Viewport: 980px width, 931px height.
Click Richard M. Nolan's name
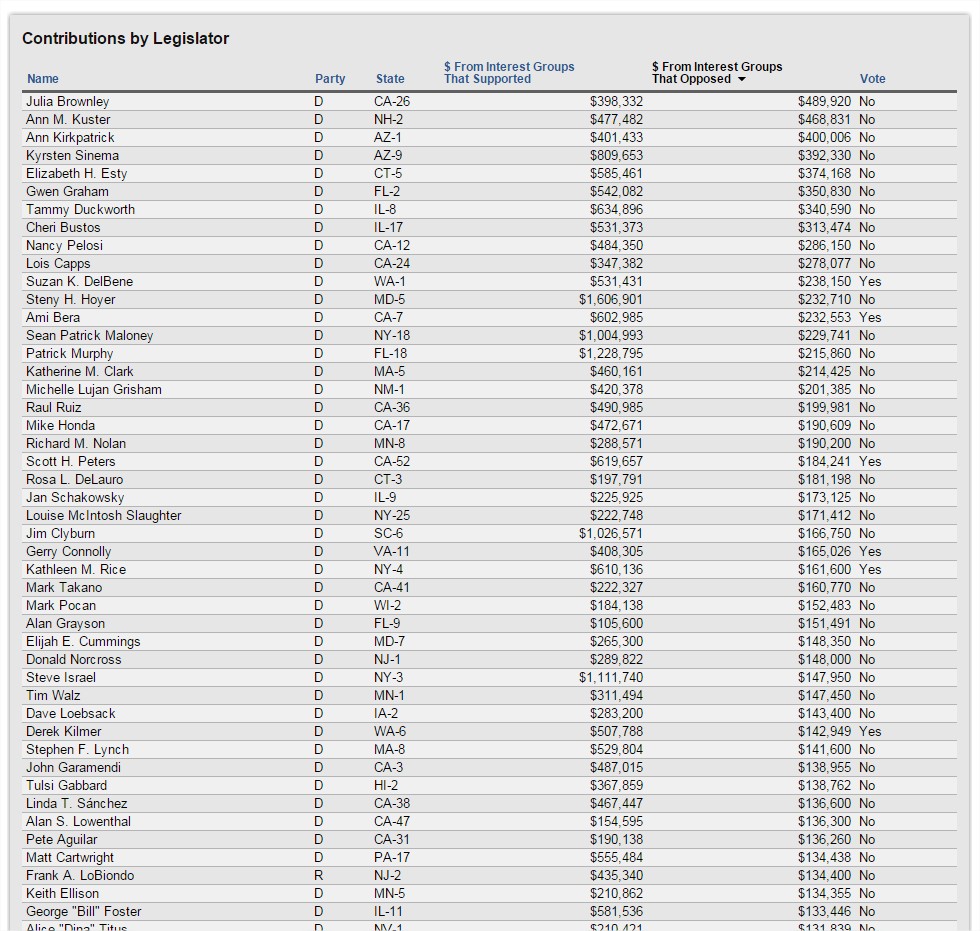tap(76, 444)
